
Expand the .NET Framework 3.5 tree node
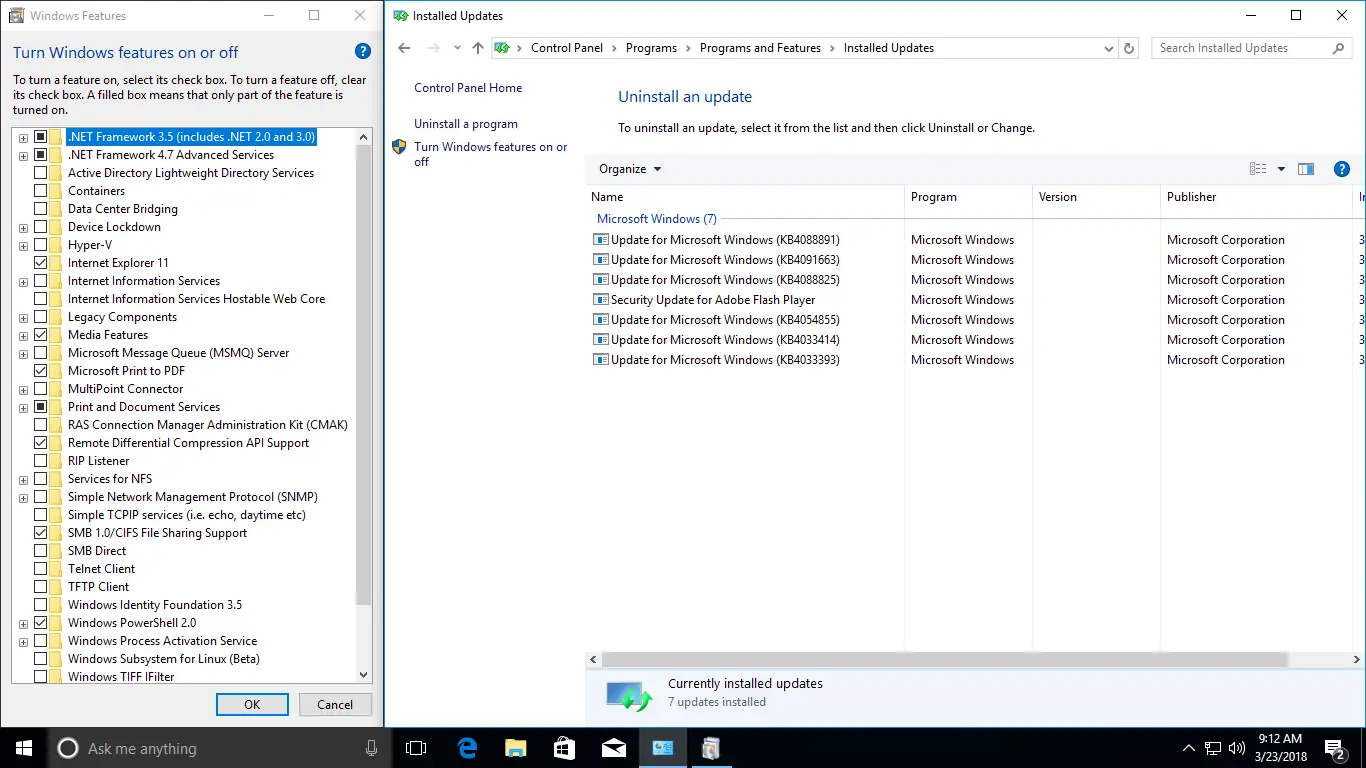pos(23,137)
